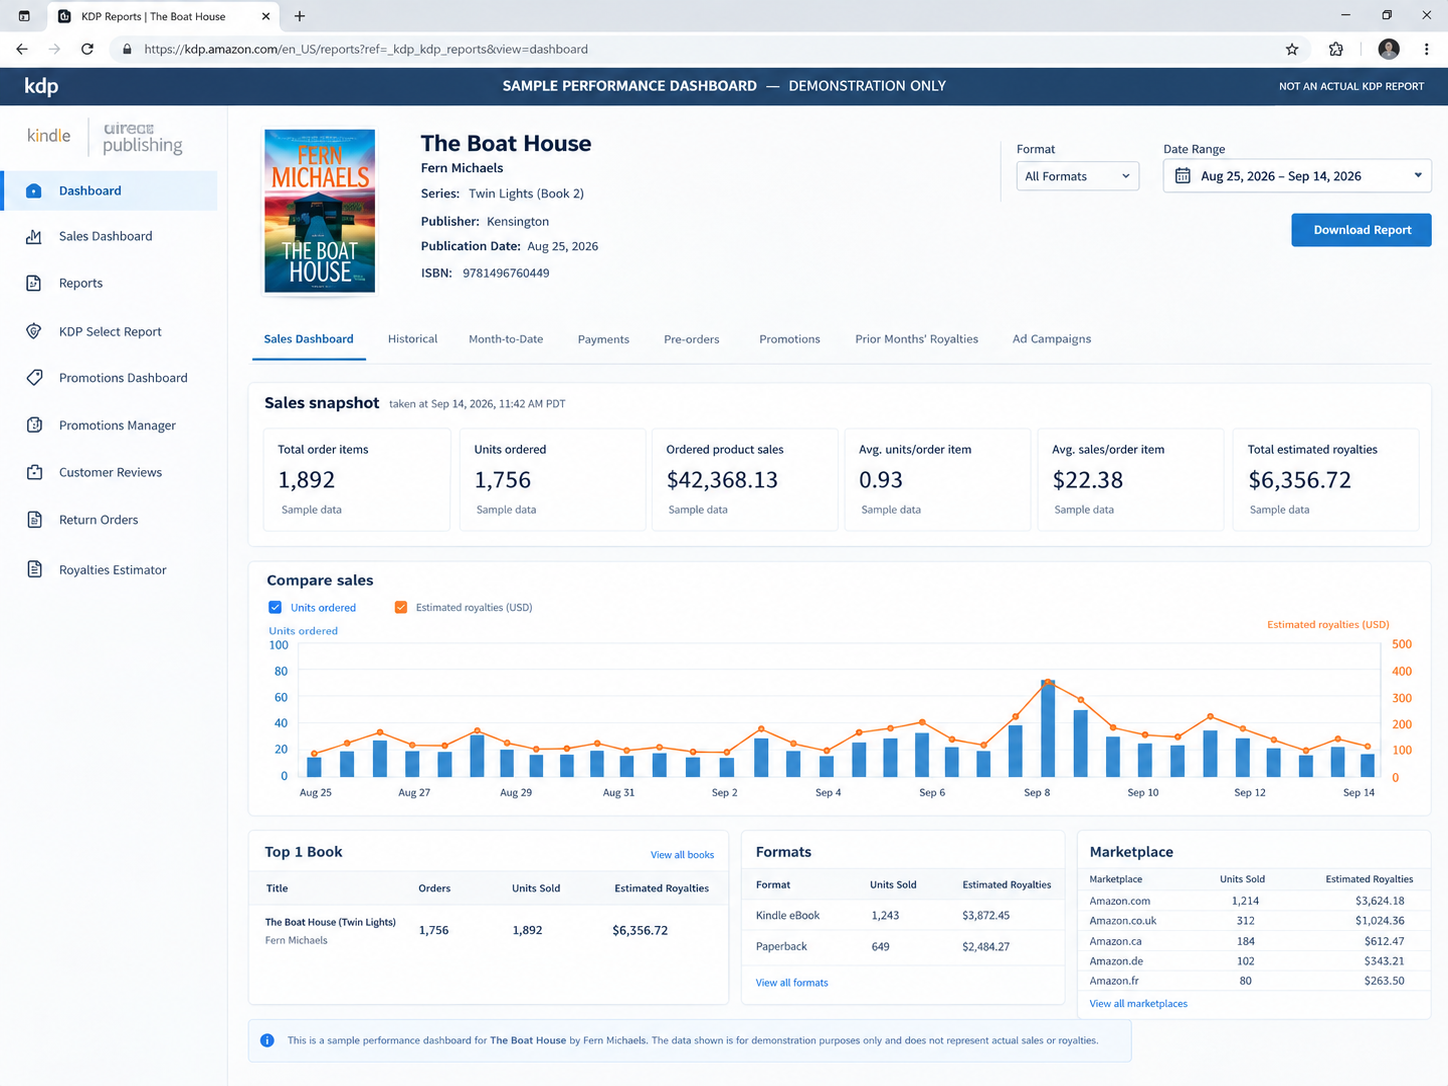Open the browser extensions puzzle icon
1448x1086 pixels.
point(1336,49)
